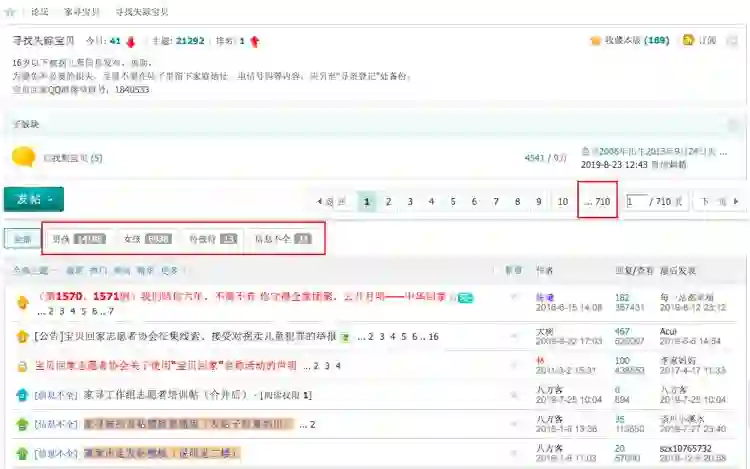This screenshot has height=469, width=750.
Task: Click the current page 1 button
Action: point(367,202)
